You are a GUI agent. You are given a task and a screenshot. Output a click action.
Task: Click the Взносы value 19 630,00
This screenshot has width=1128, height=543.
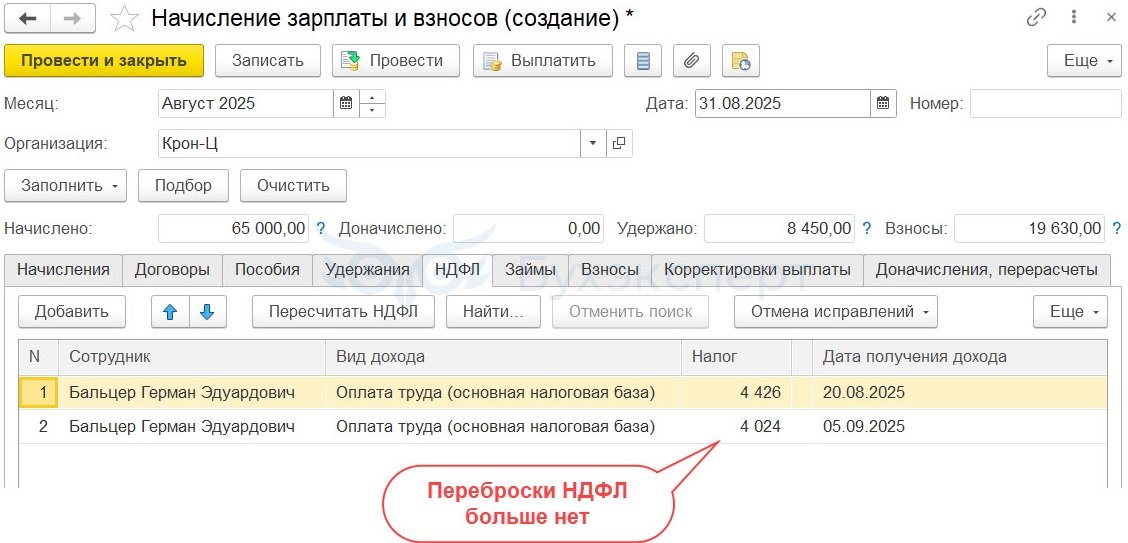pyautogui.click(x=1029, y=229)
